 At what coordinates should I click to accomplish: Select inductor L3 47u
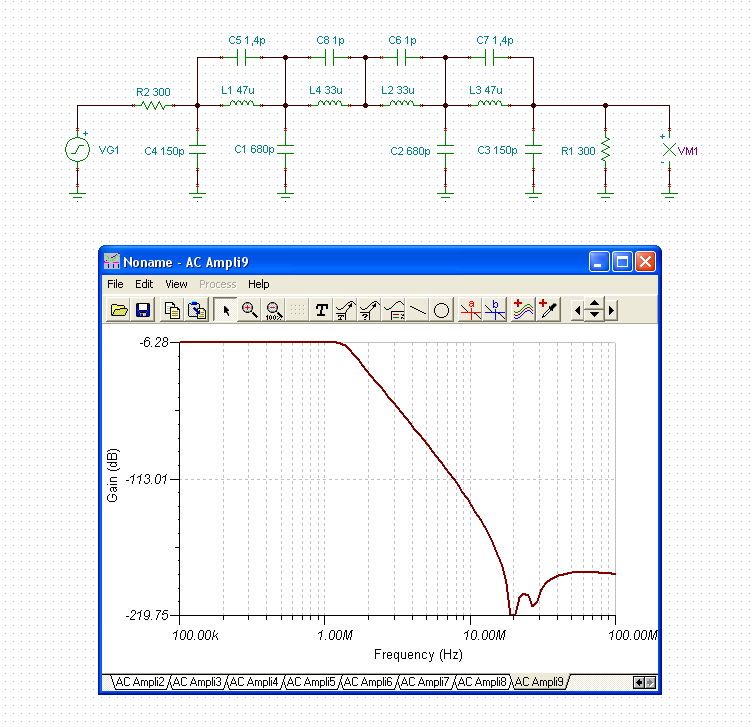coord(489,103)
